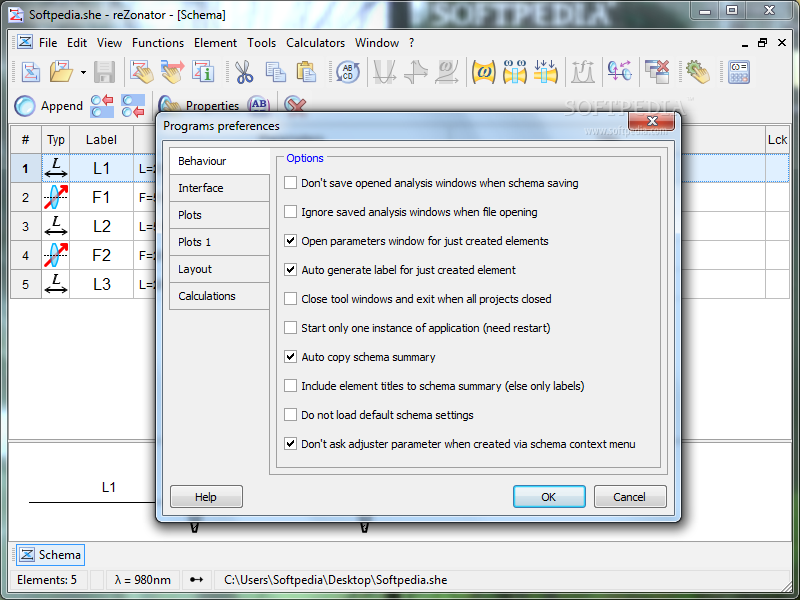This screenshot has width=800, height=600.
Task: Click the yellow omega beam icon
Action: point(483,72)
